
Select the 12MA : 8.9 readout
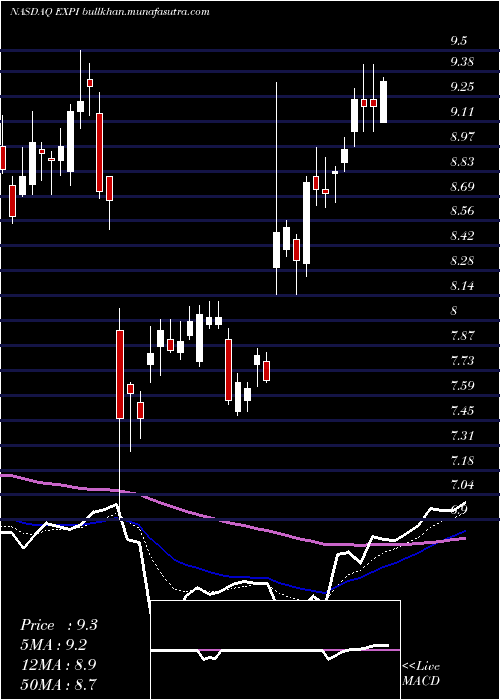click(x=59, y=664)
